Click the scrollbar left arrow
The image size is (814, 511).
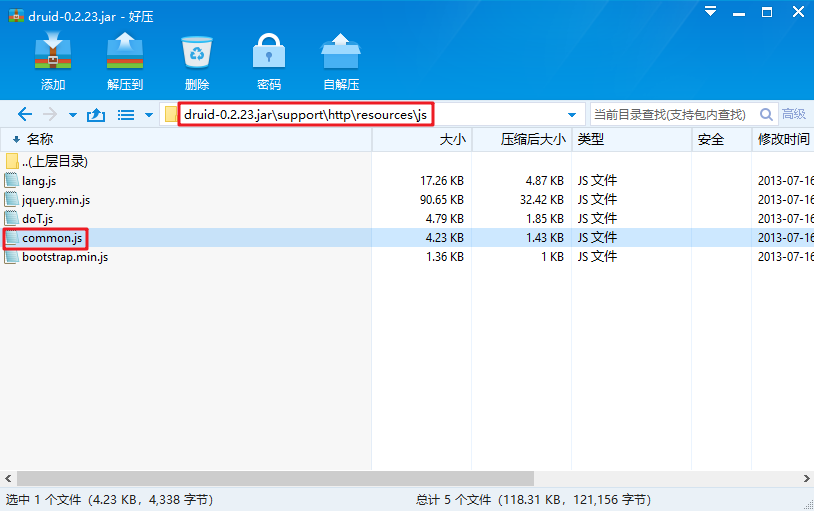(8, 478)
